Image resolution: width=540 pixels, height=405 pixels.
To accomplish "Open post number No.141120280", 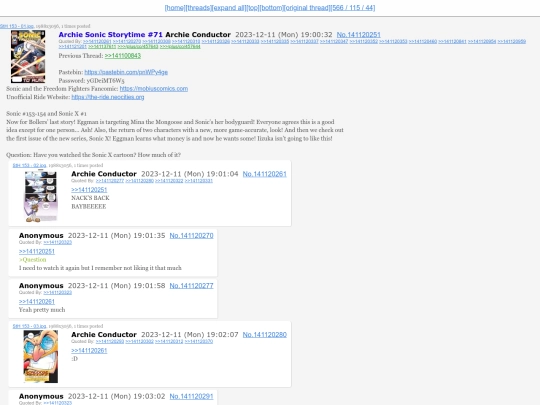I will click(264, 335).
